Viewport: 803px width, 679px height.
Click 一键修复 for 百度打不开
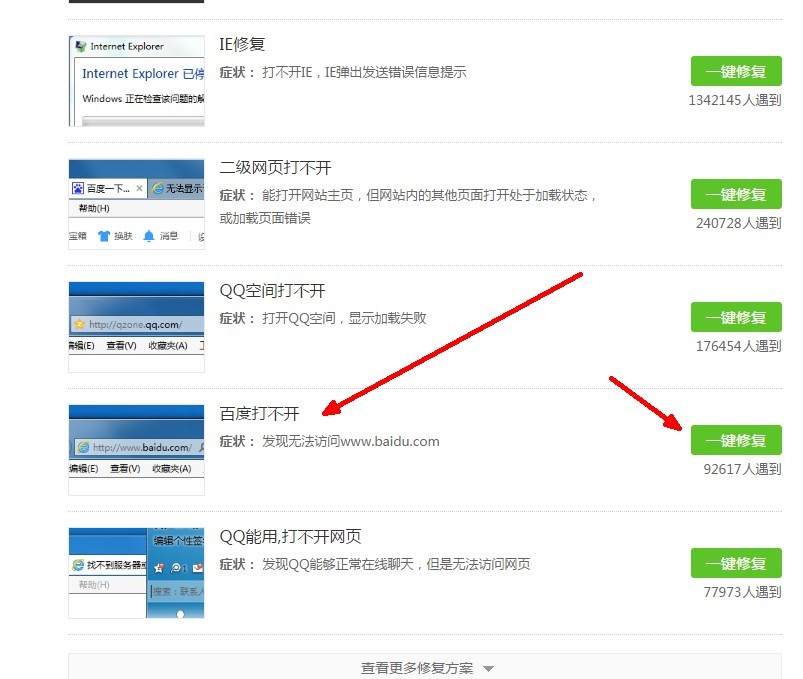pyautogui.click(x=736, y=440)
